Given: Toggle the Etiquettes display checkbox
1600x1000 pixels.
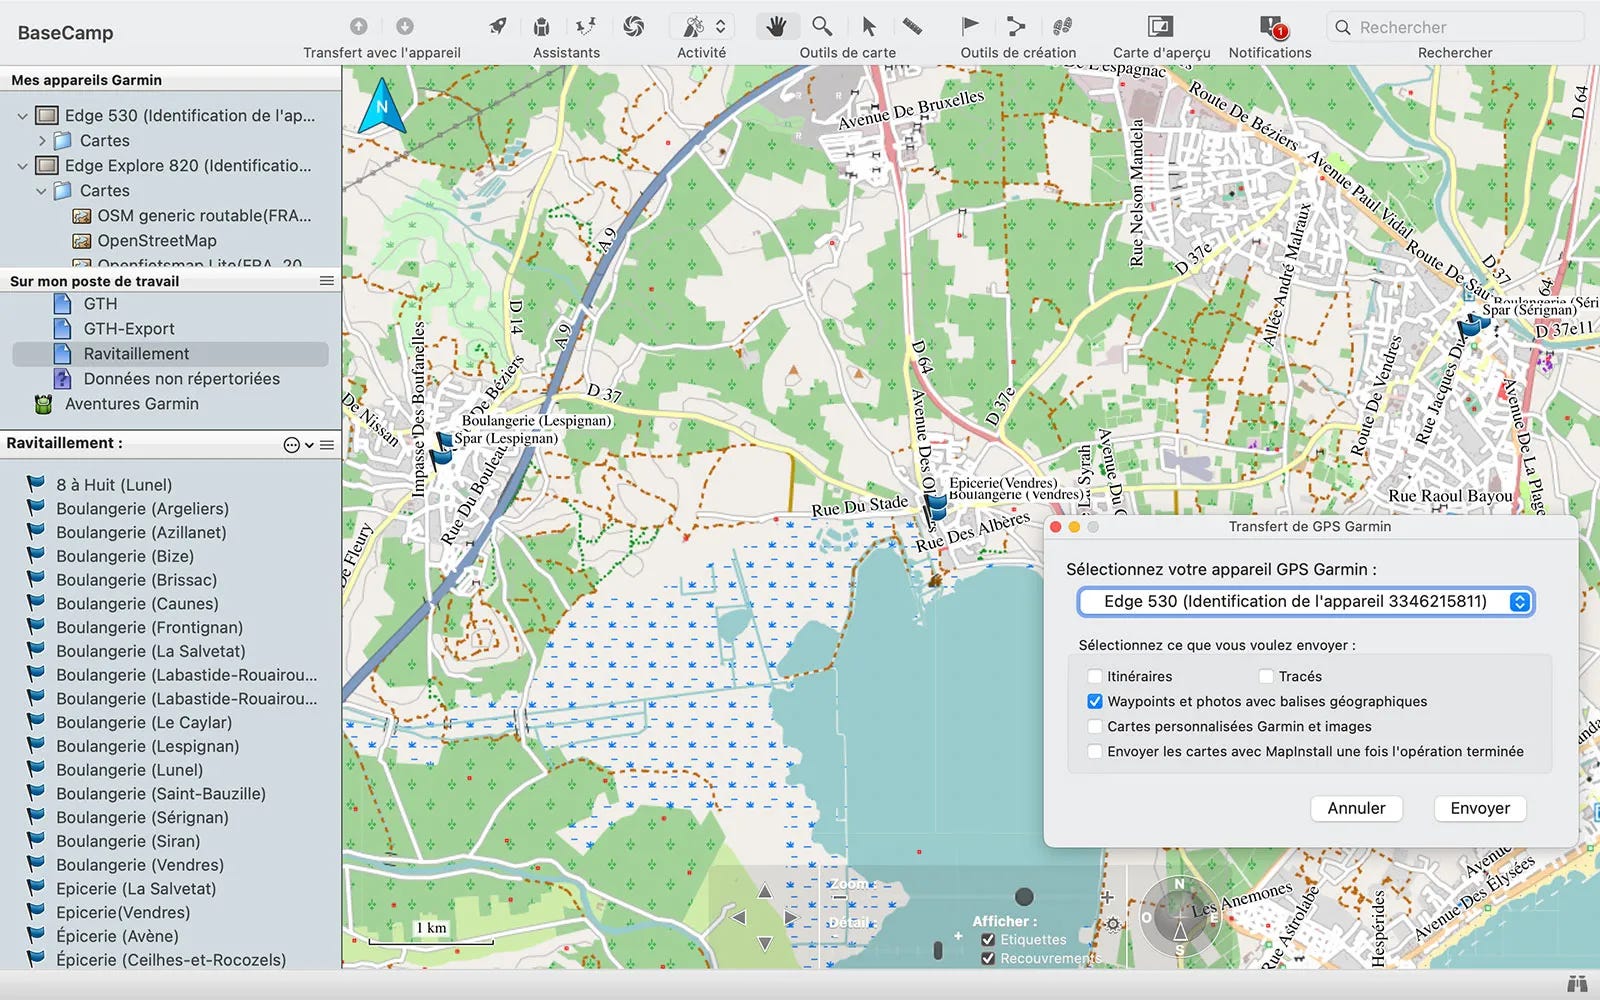Looking at the screenshot, I should coord(988,940).
